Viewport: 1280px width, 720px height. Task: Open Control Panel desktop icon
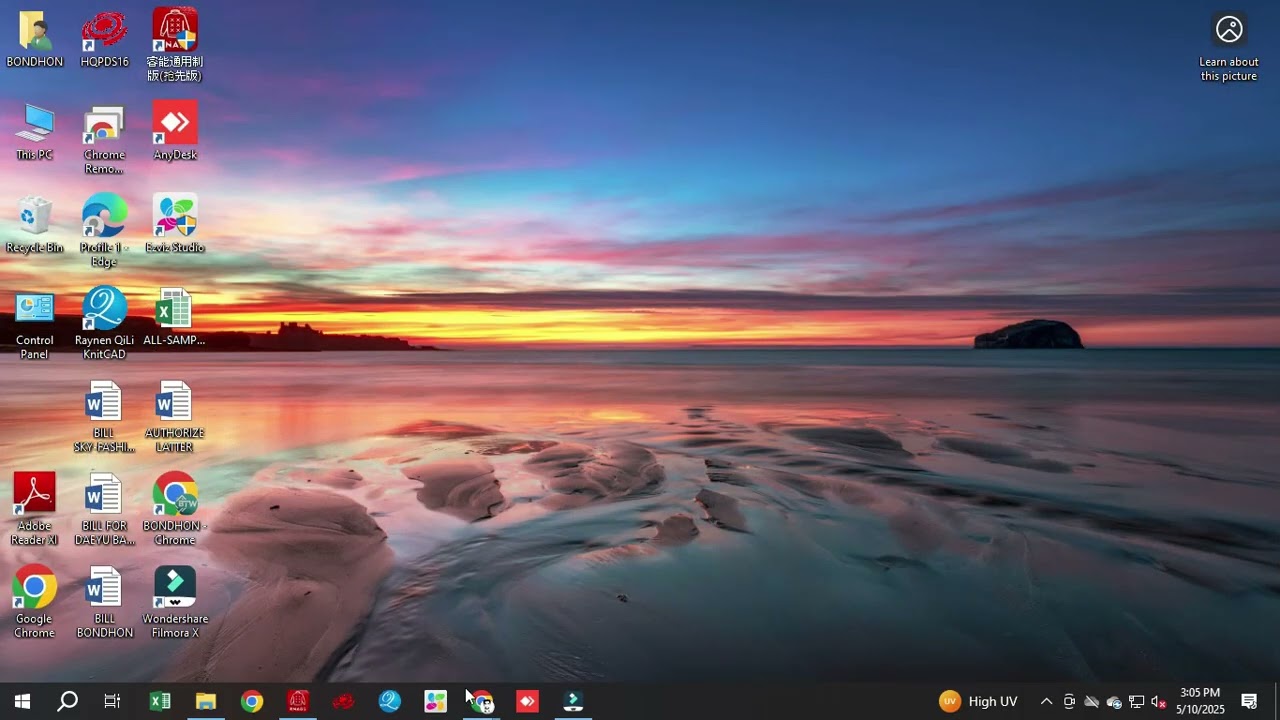[x=35, y=325]
